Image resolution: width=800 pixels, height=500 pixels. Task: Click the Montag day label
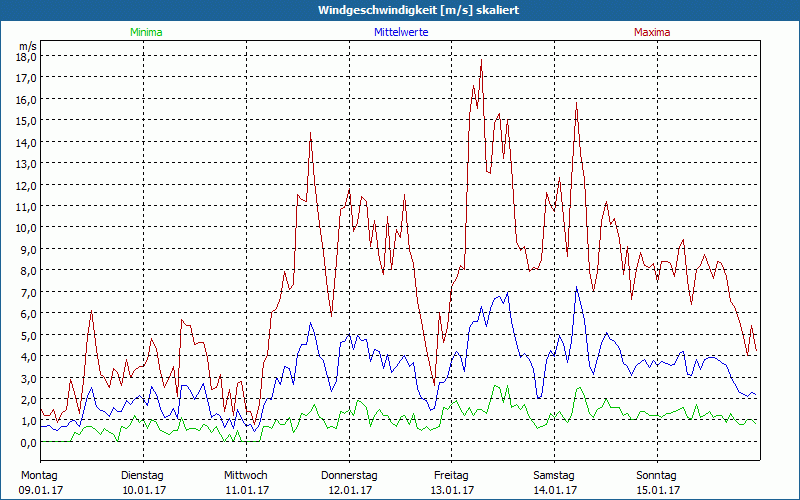39,476
